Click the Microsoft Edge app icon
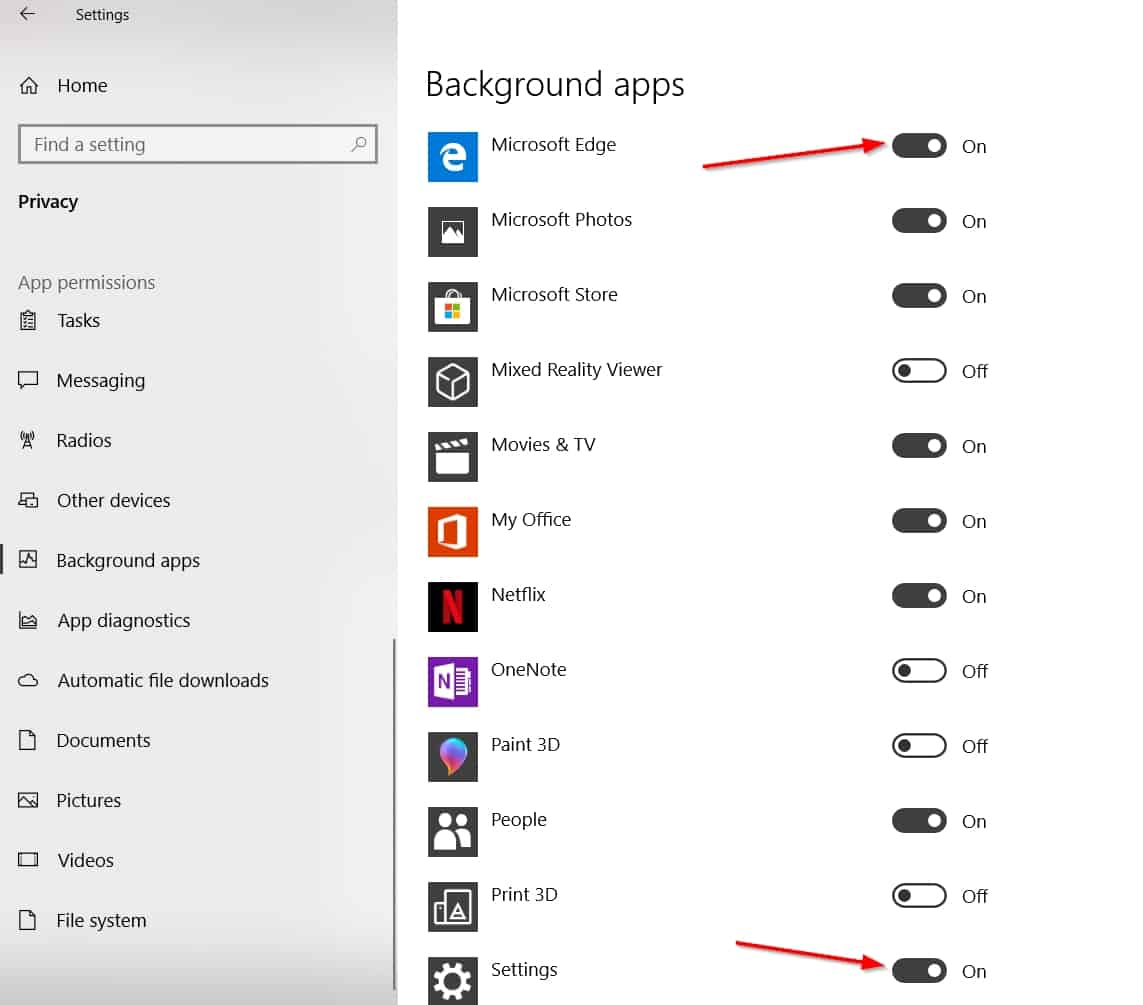This screenshot has width=1143, height=1005. (x=453, y=157)
